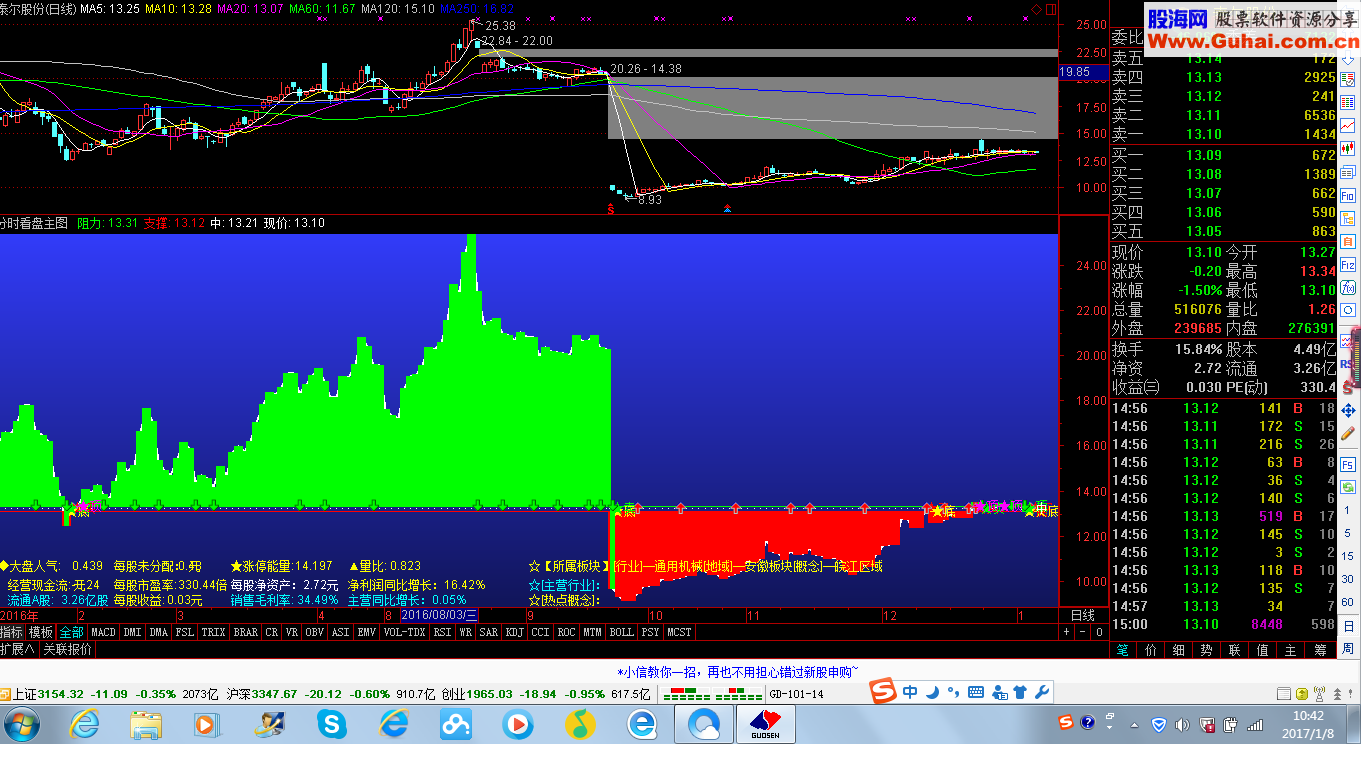Click the orange 自 self-select stock icon
1366x768 pixels.
click(x=1348, y=241)
